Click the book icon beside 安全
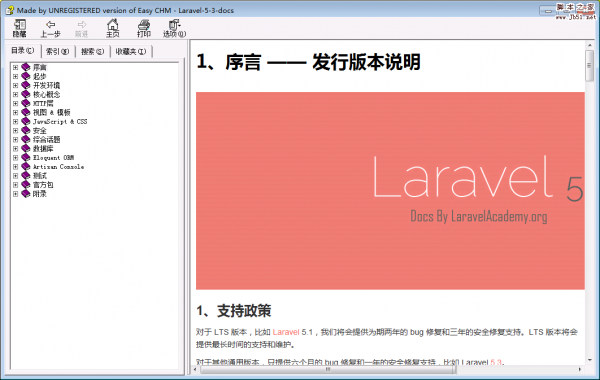Image resolution: width=600 pixels, height=380 pixels. pyautogui.click(x=26, y=131)
